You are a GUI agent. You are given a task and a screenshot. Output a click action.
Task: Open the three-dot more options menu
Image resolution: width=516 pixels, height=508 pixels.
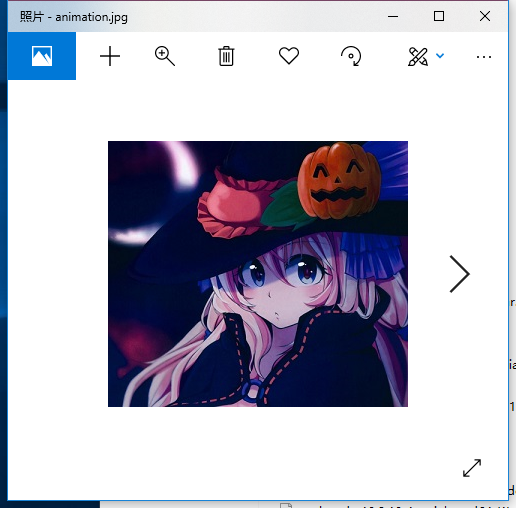tap(484, 57)
